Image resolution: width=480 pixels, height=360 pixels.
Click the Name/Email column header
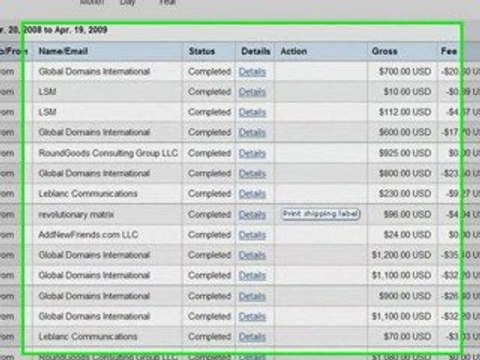tap(63, 51)
